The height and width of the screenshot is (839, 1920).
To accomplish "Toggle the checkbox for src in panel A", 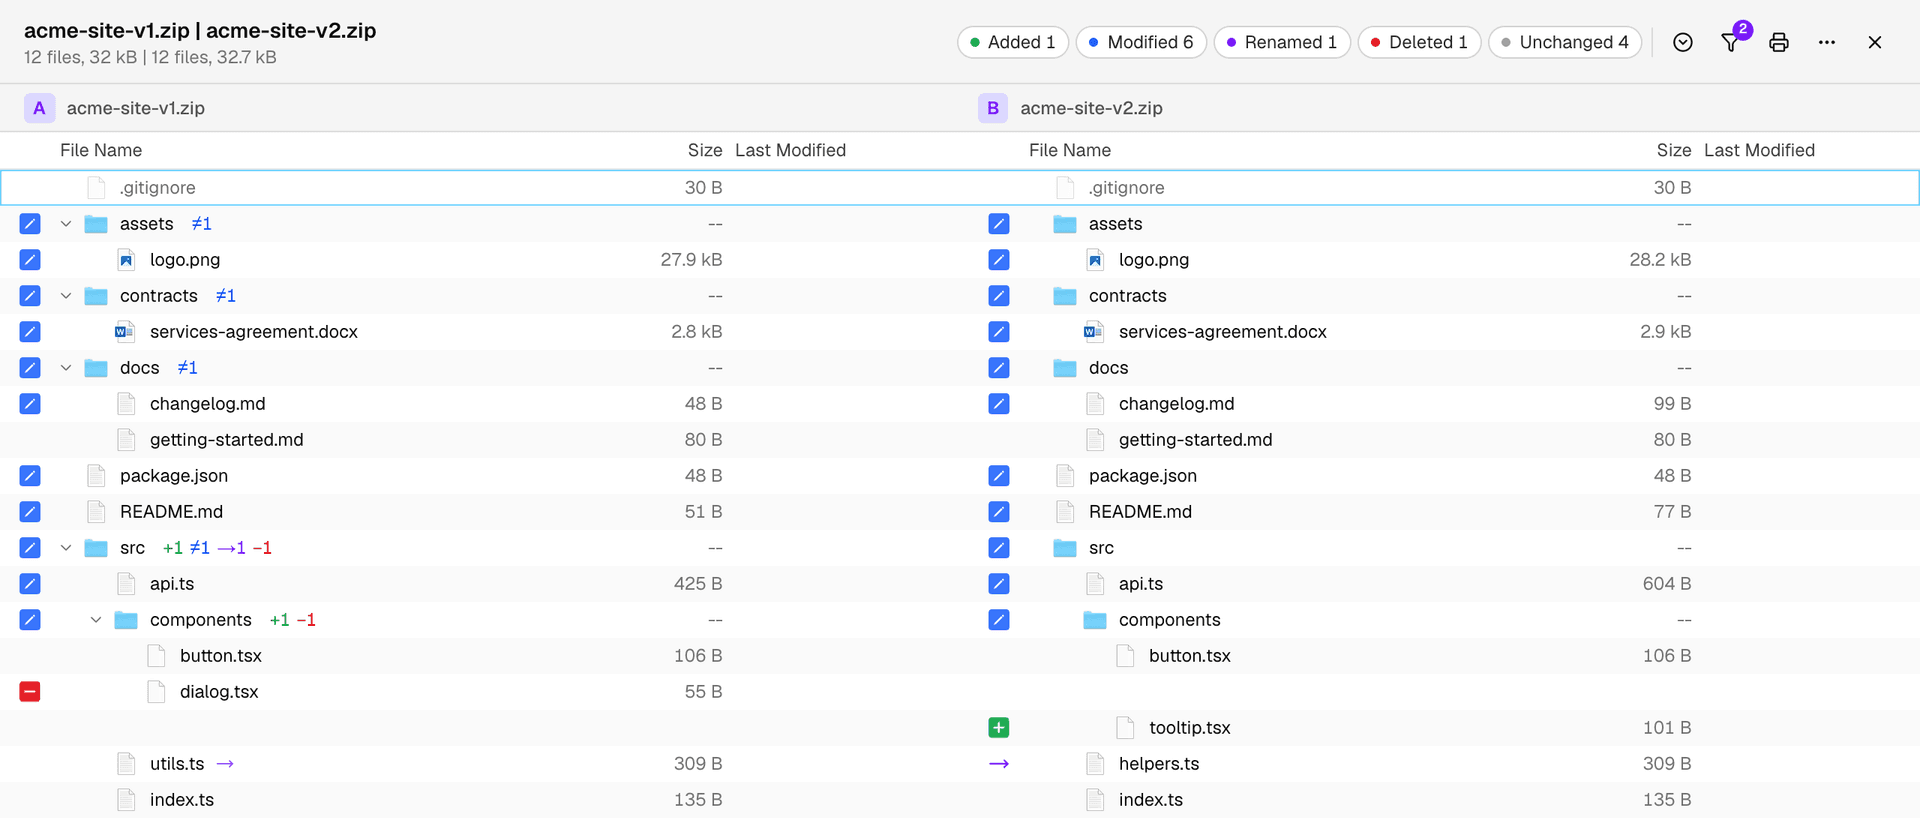I will (x=30, y=547).
